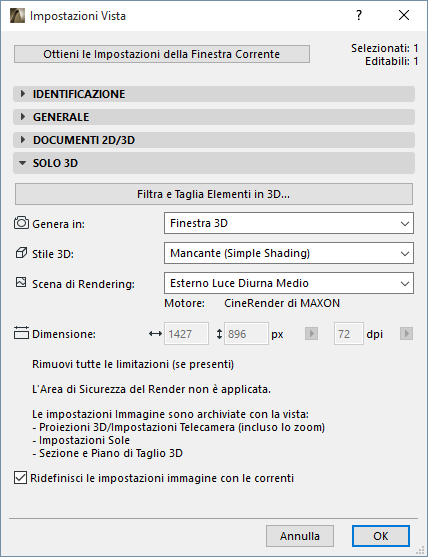This screenshot has width=428, height=557.
Task: Click the ArchiCAD app icon in title bar
Action: 17,16
